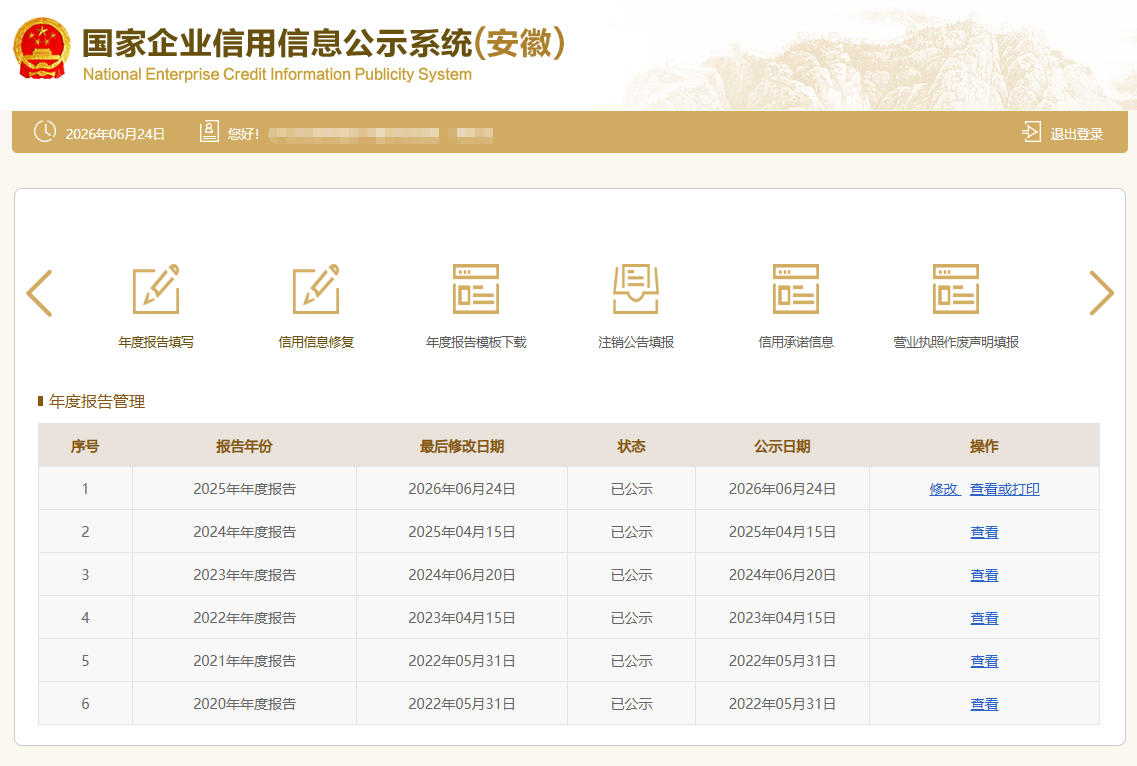This screenshot has height=766, width=1137.
Task: Click 查看 for the 2023年年度报告 row
Action: point(984,575)
